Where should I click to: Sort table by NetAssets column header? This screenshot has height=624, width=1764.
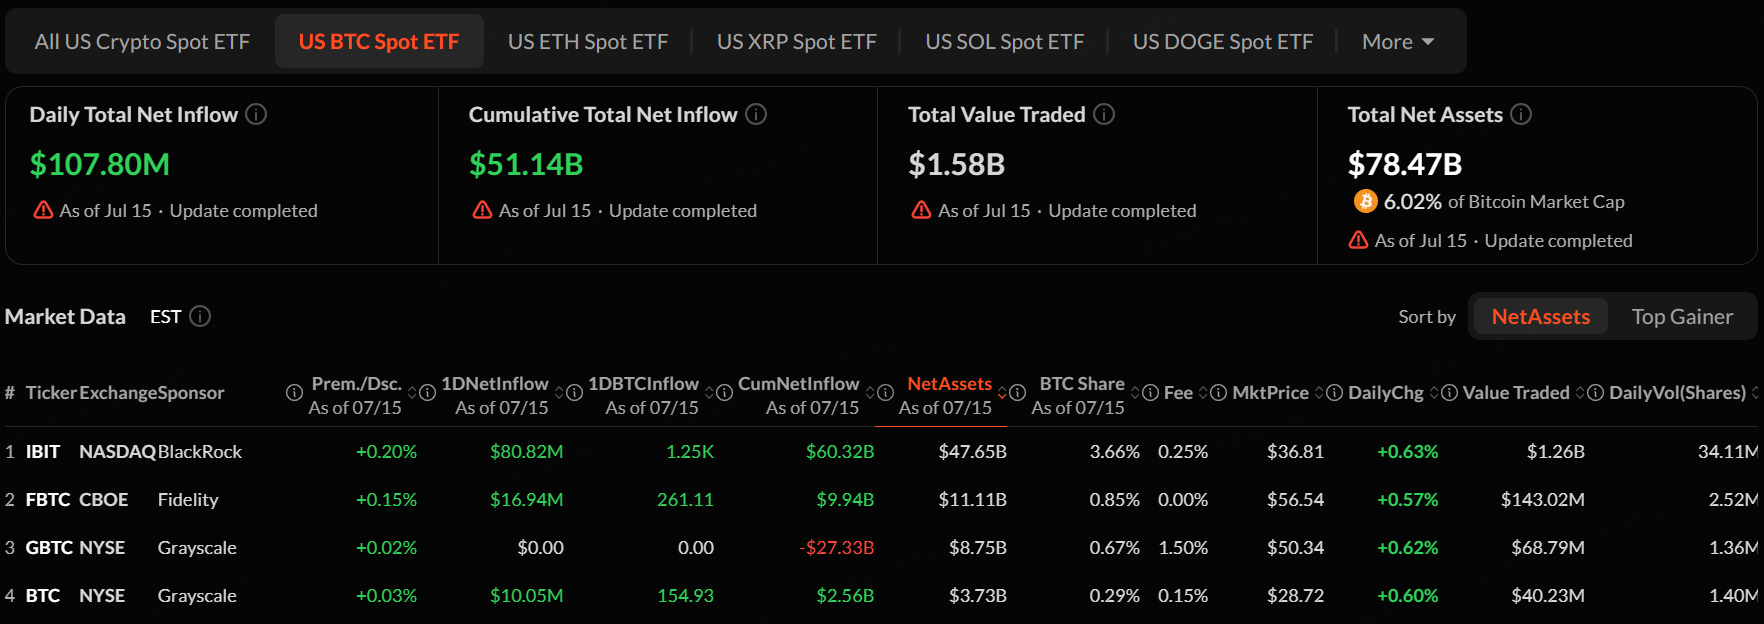coord(949,384)
